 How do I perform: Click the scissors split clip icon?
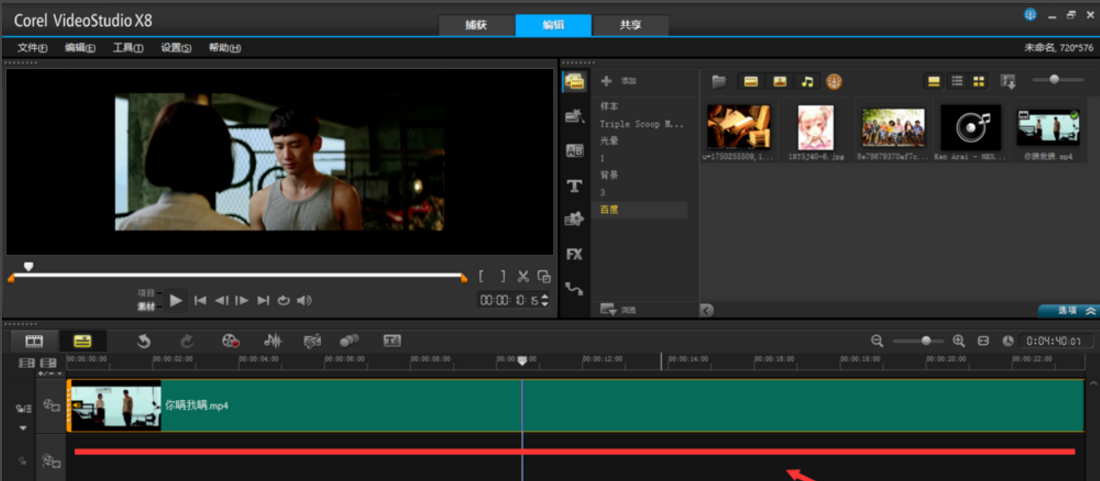click(x=522, y=276)
